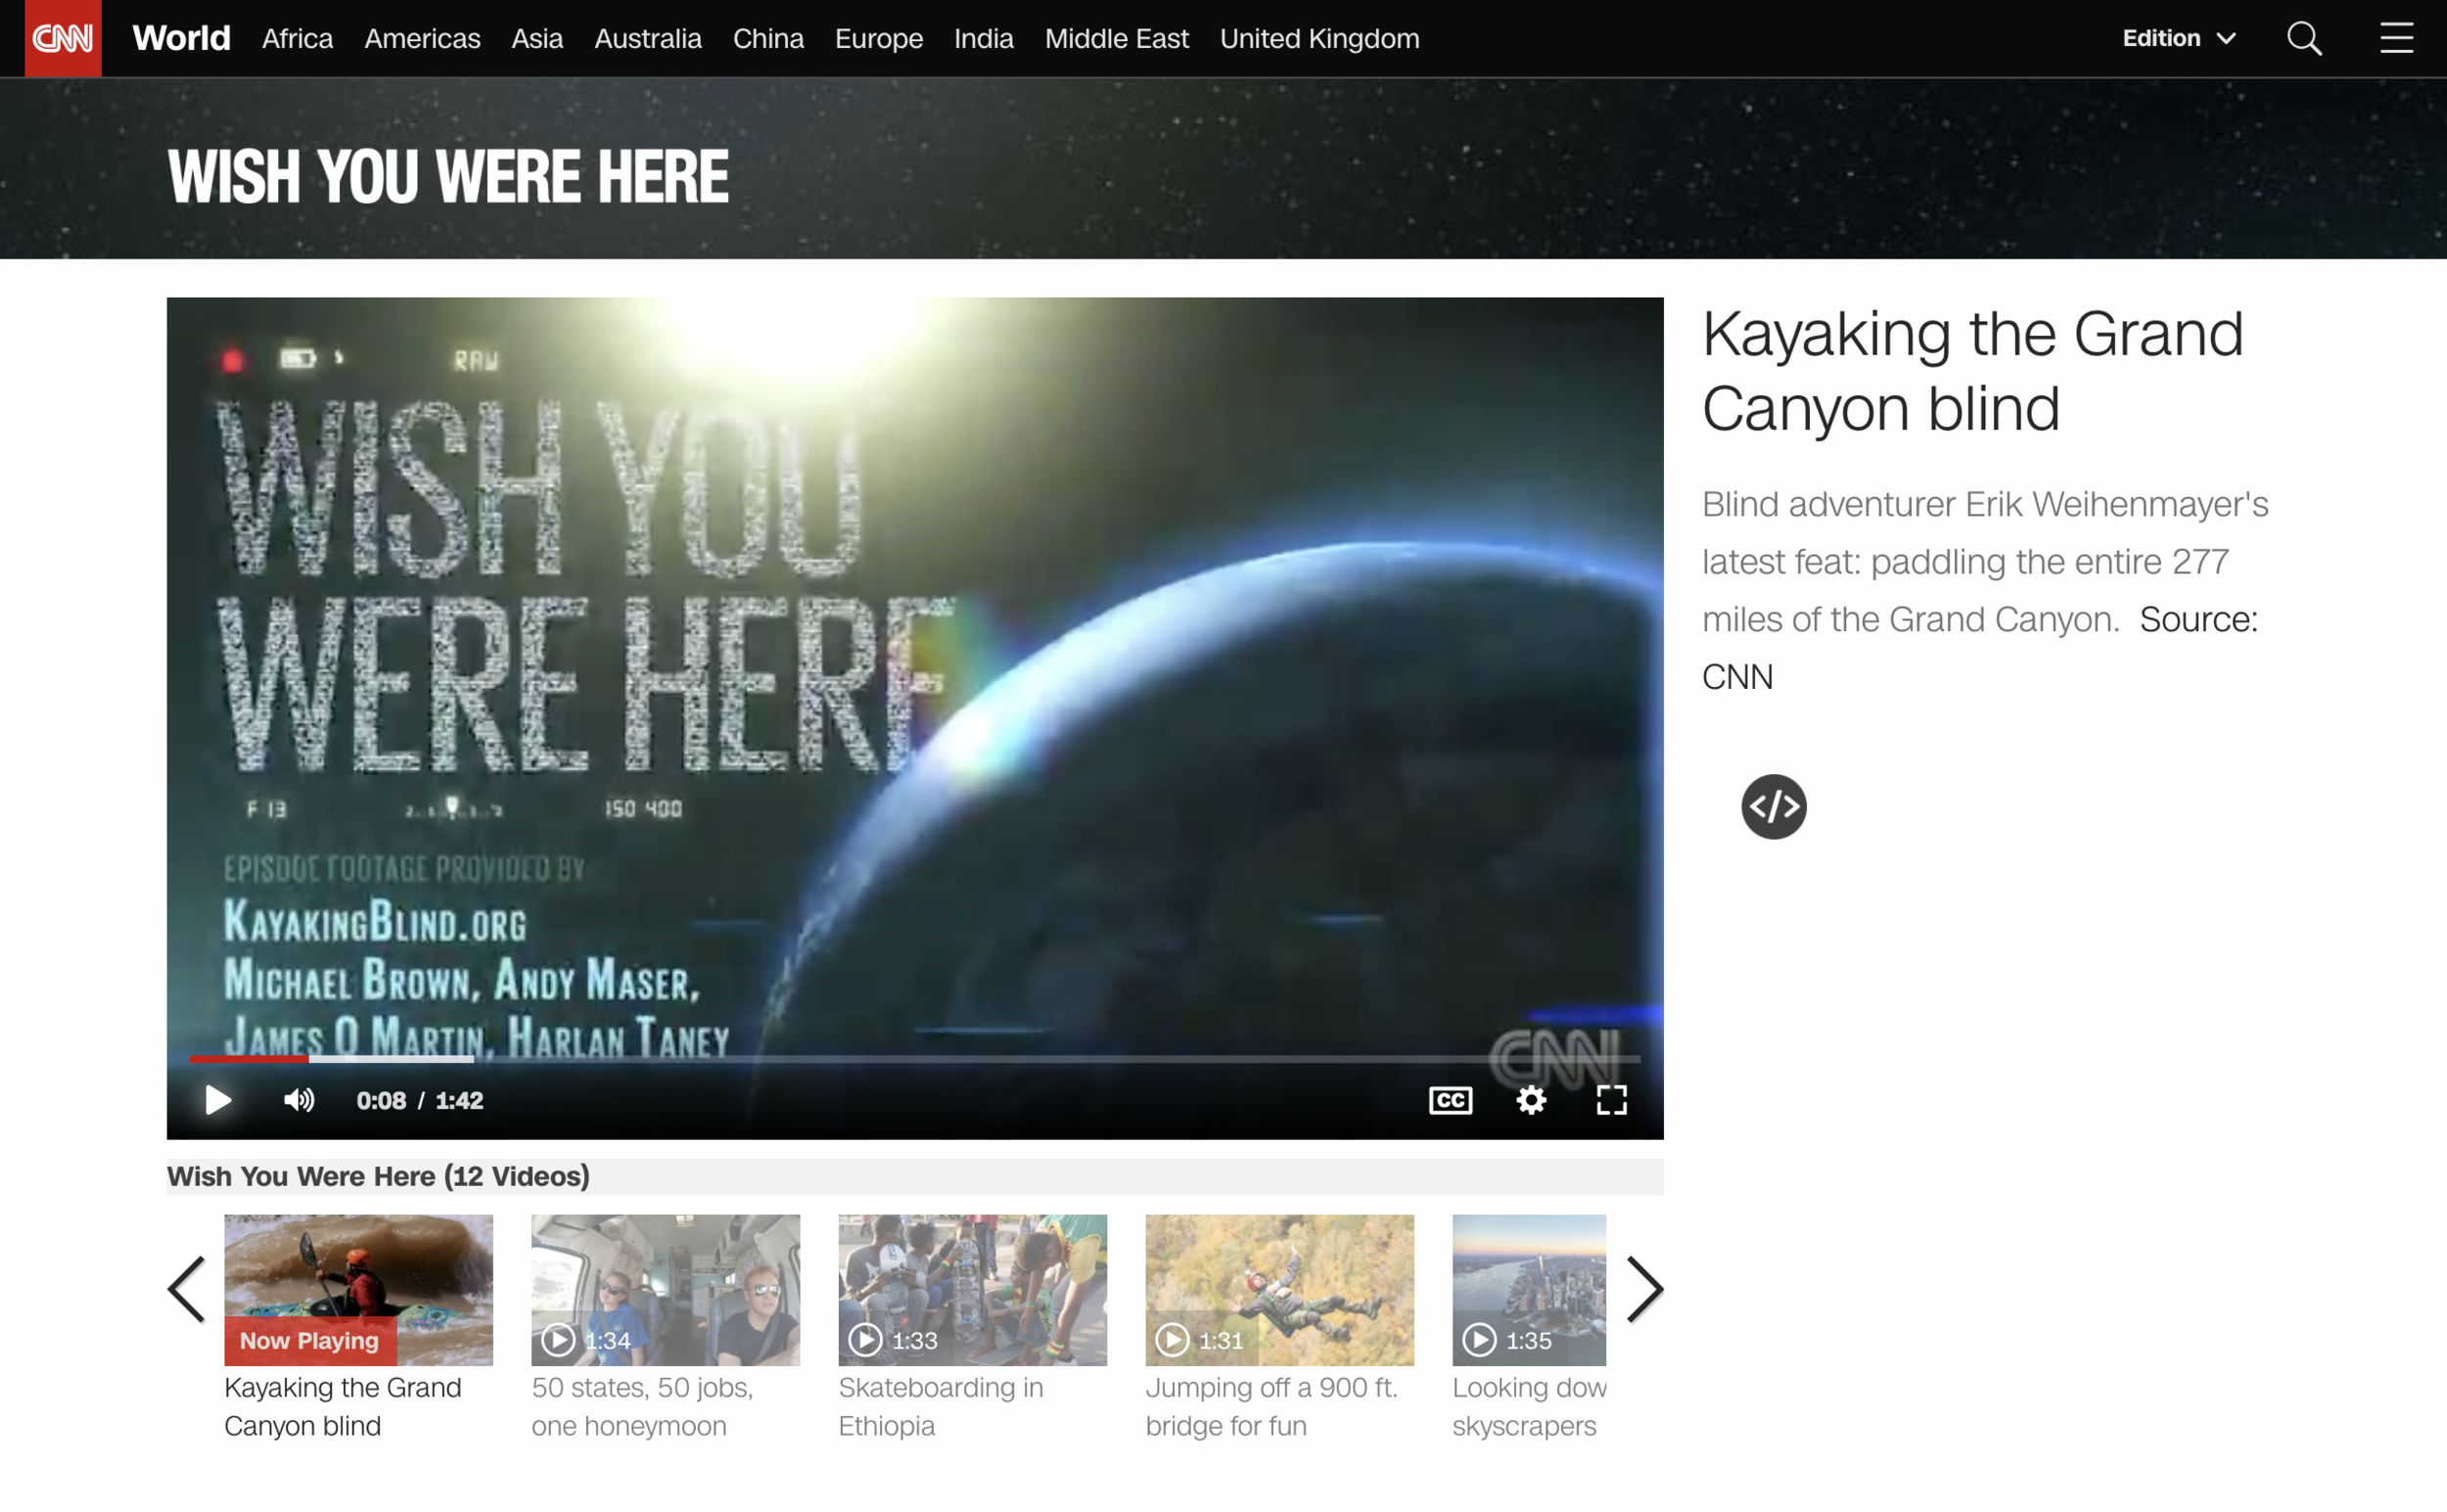Open the India section
The height and width of the screenshot is (1512, 2447).
click(983, 38)
